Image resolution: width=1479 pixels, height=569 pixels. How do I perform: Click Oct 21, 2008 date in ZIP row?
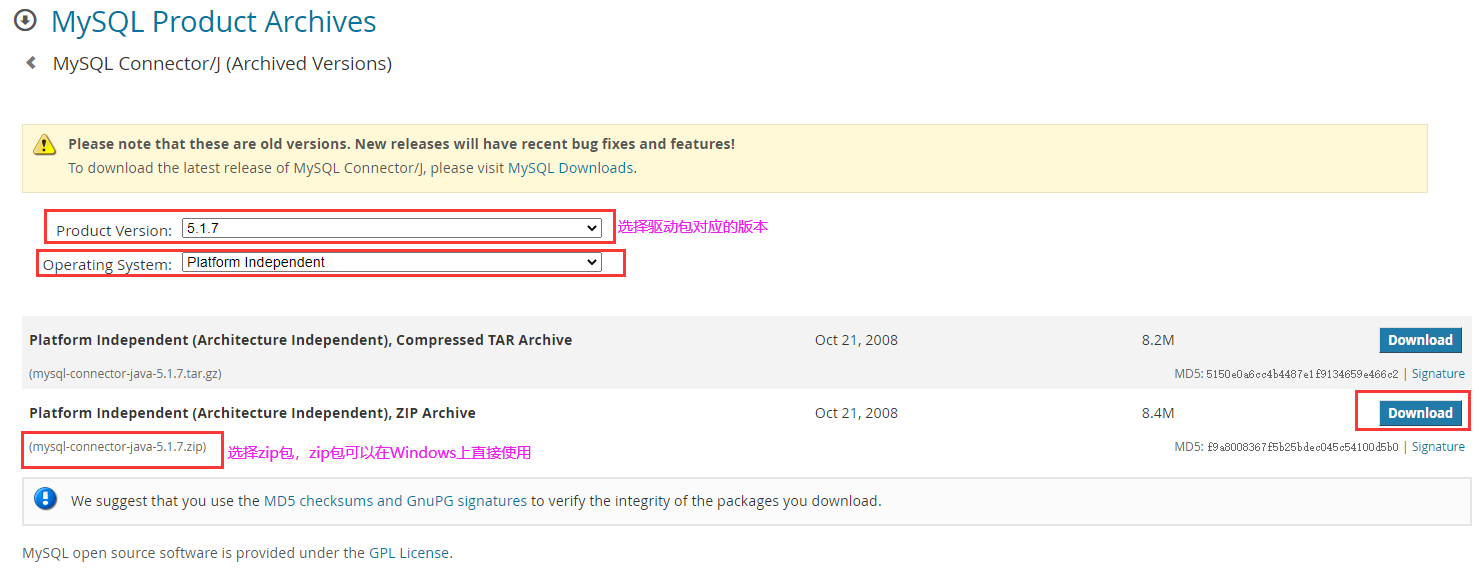point(856,413)
